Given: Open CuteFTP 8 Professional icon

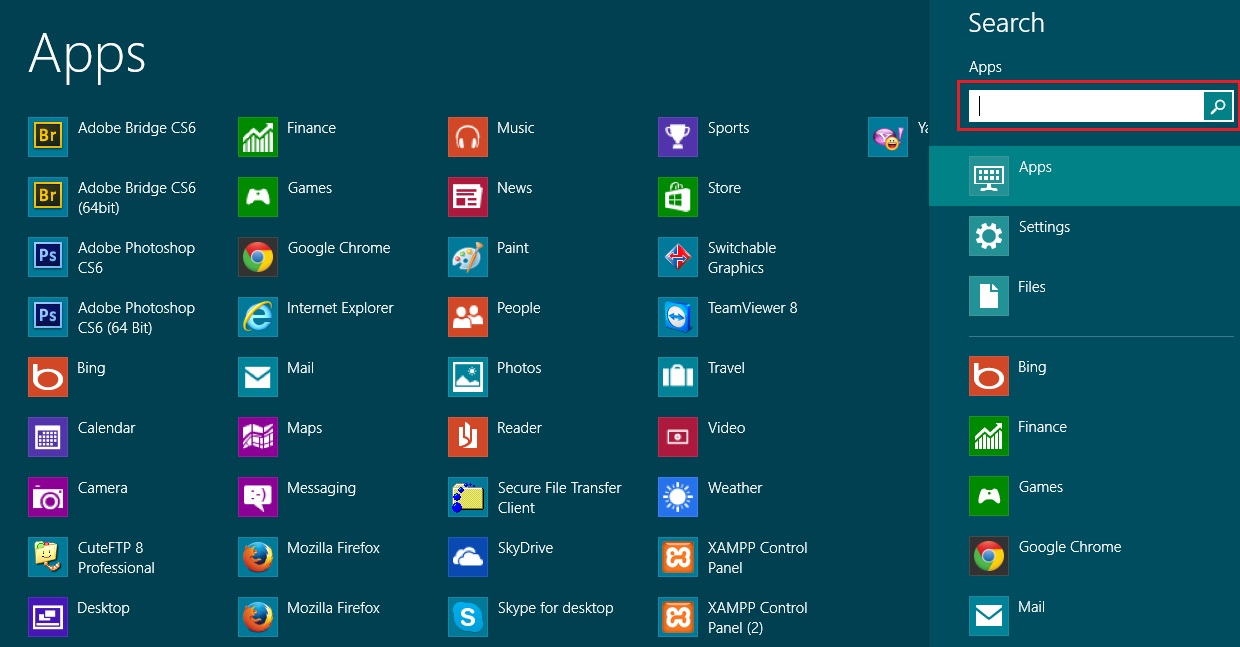Looking at the screenshot, I should click(48, 557).
